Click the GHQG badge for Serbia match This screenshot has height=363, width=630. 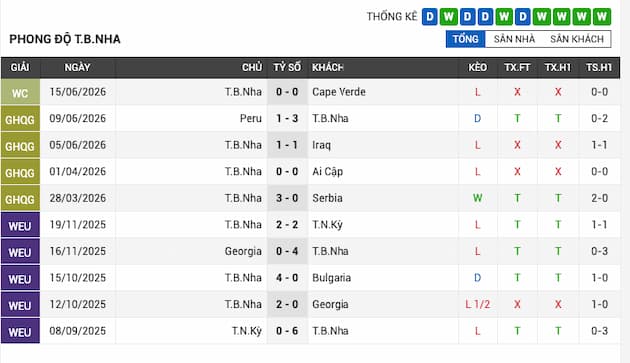[20, 198]
